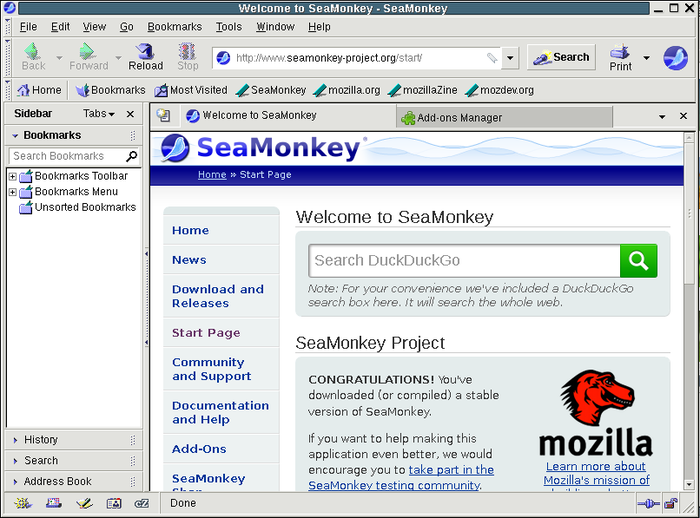Open the Window menu
The height and width of the screenshot is (518, 700).
(275, 27)
